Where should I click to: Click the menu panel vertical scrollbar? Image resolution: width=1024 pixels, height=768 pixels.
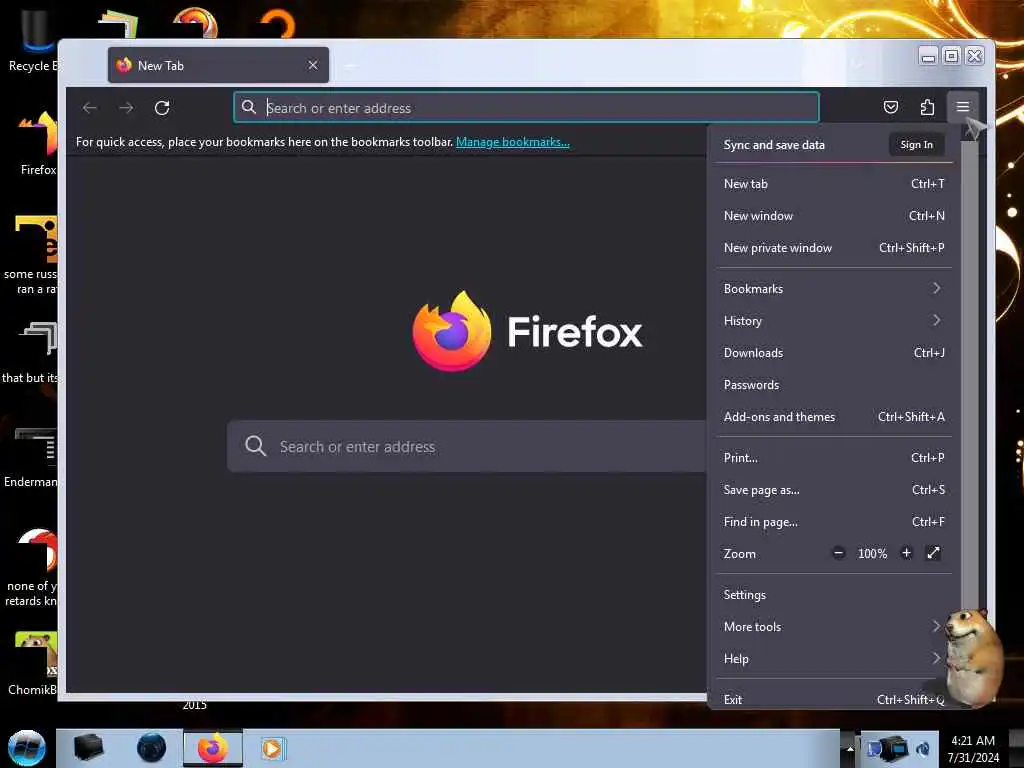(969, 376)
